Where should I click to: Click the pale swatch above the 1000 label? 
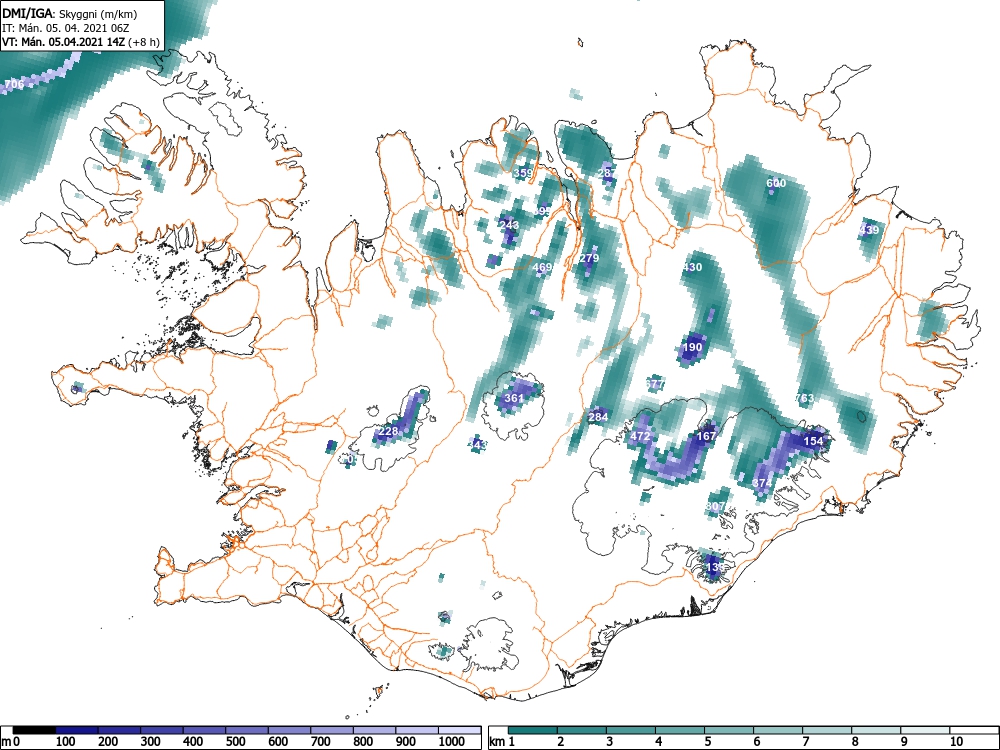pyautogui.click(x=459, y=730)
